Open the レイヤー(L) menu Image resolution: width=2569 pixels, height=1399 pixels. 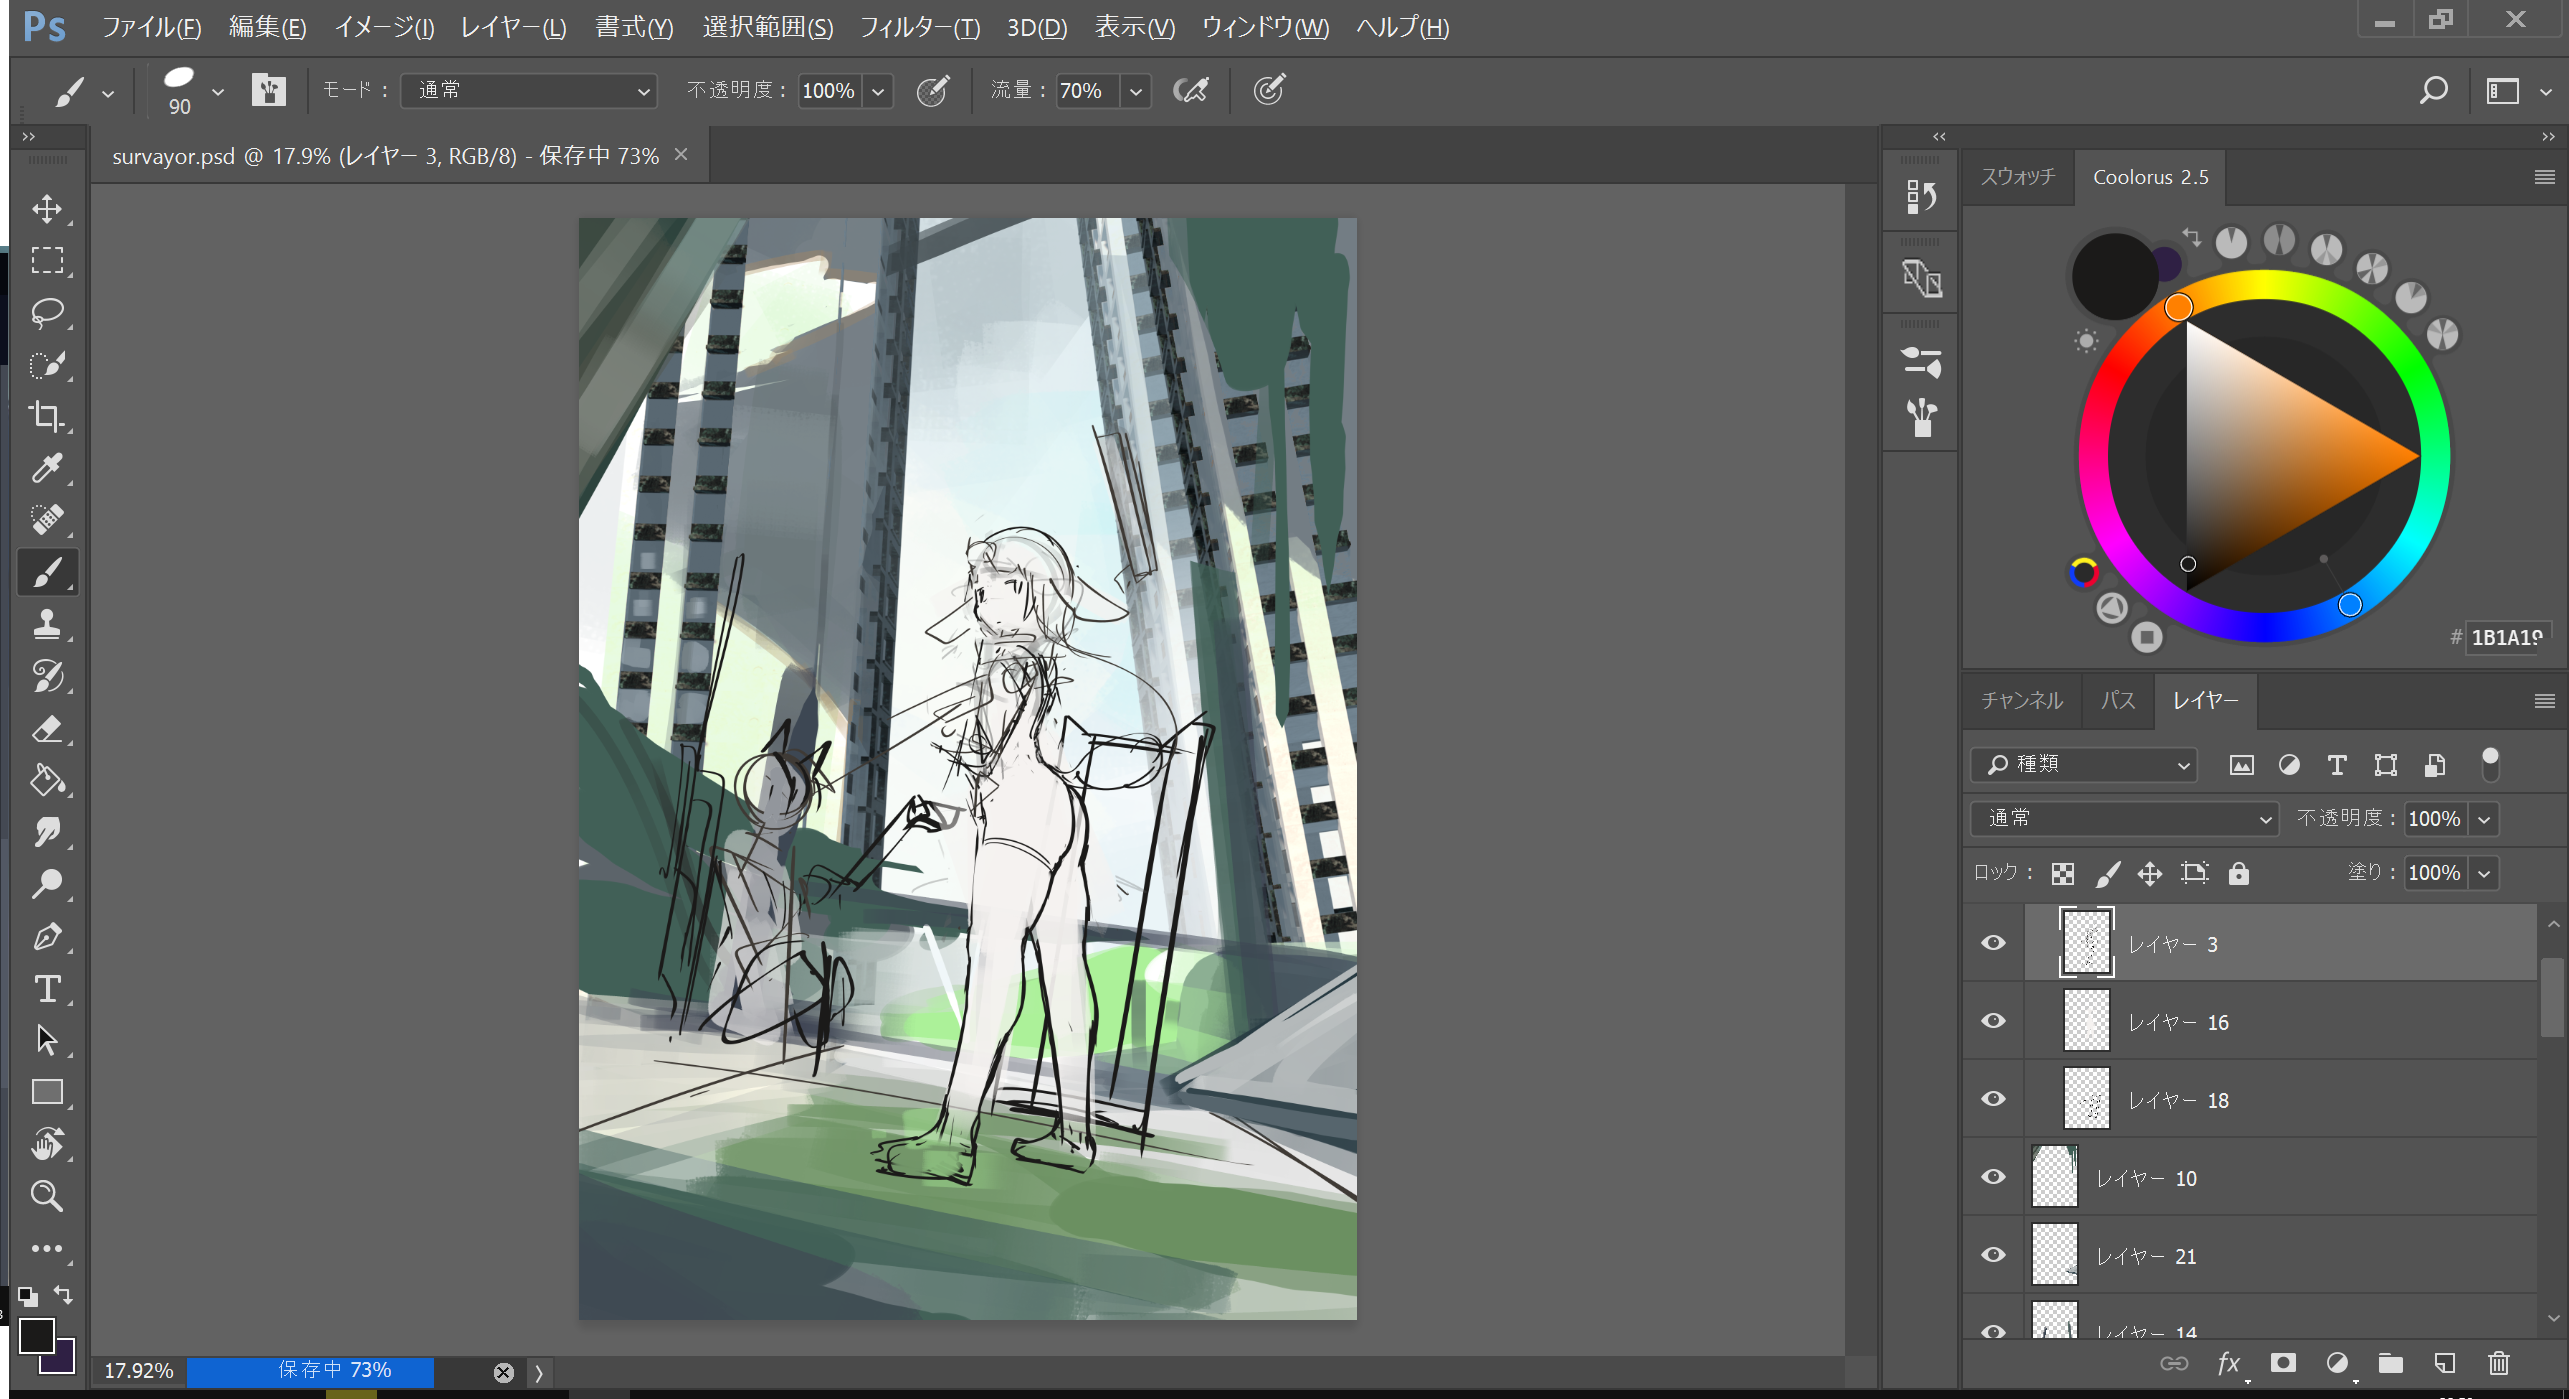point(513,27)
